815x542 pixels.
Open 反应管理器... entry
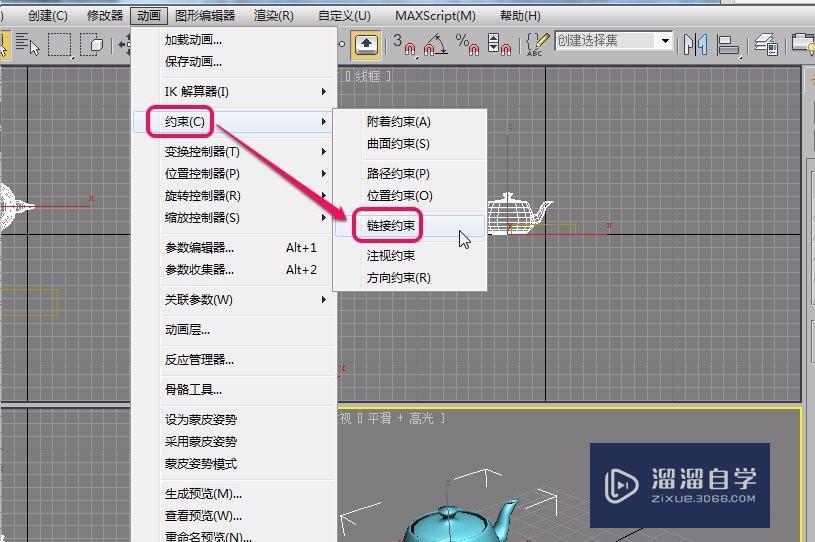pos(234,360)
